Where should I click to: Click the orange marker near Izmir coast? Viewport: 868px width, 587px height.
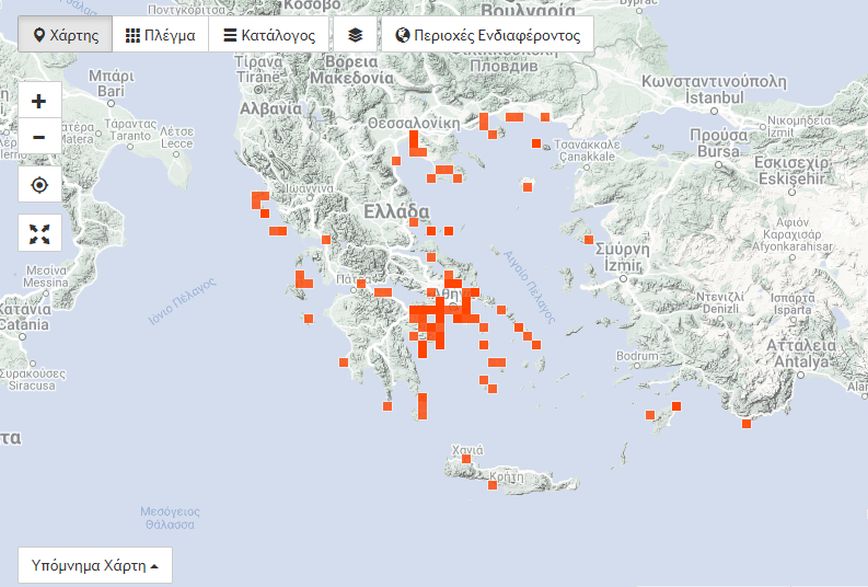coord(588,239)
